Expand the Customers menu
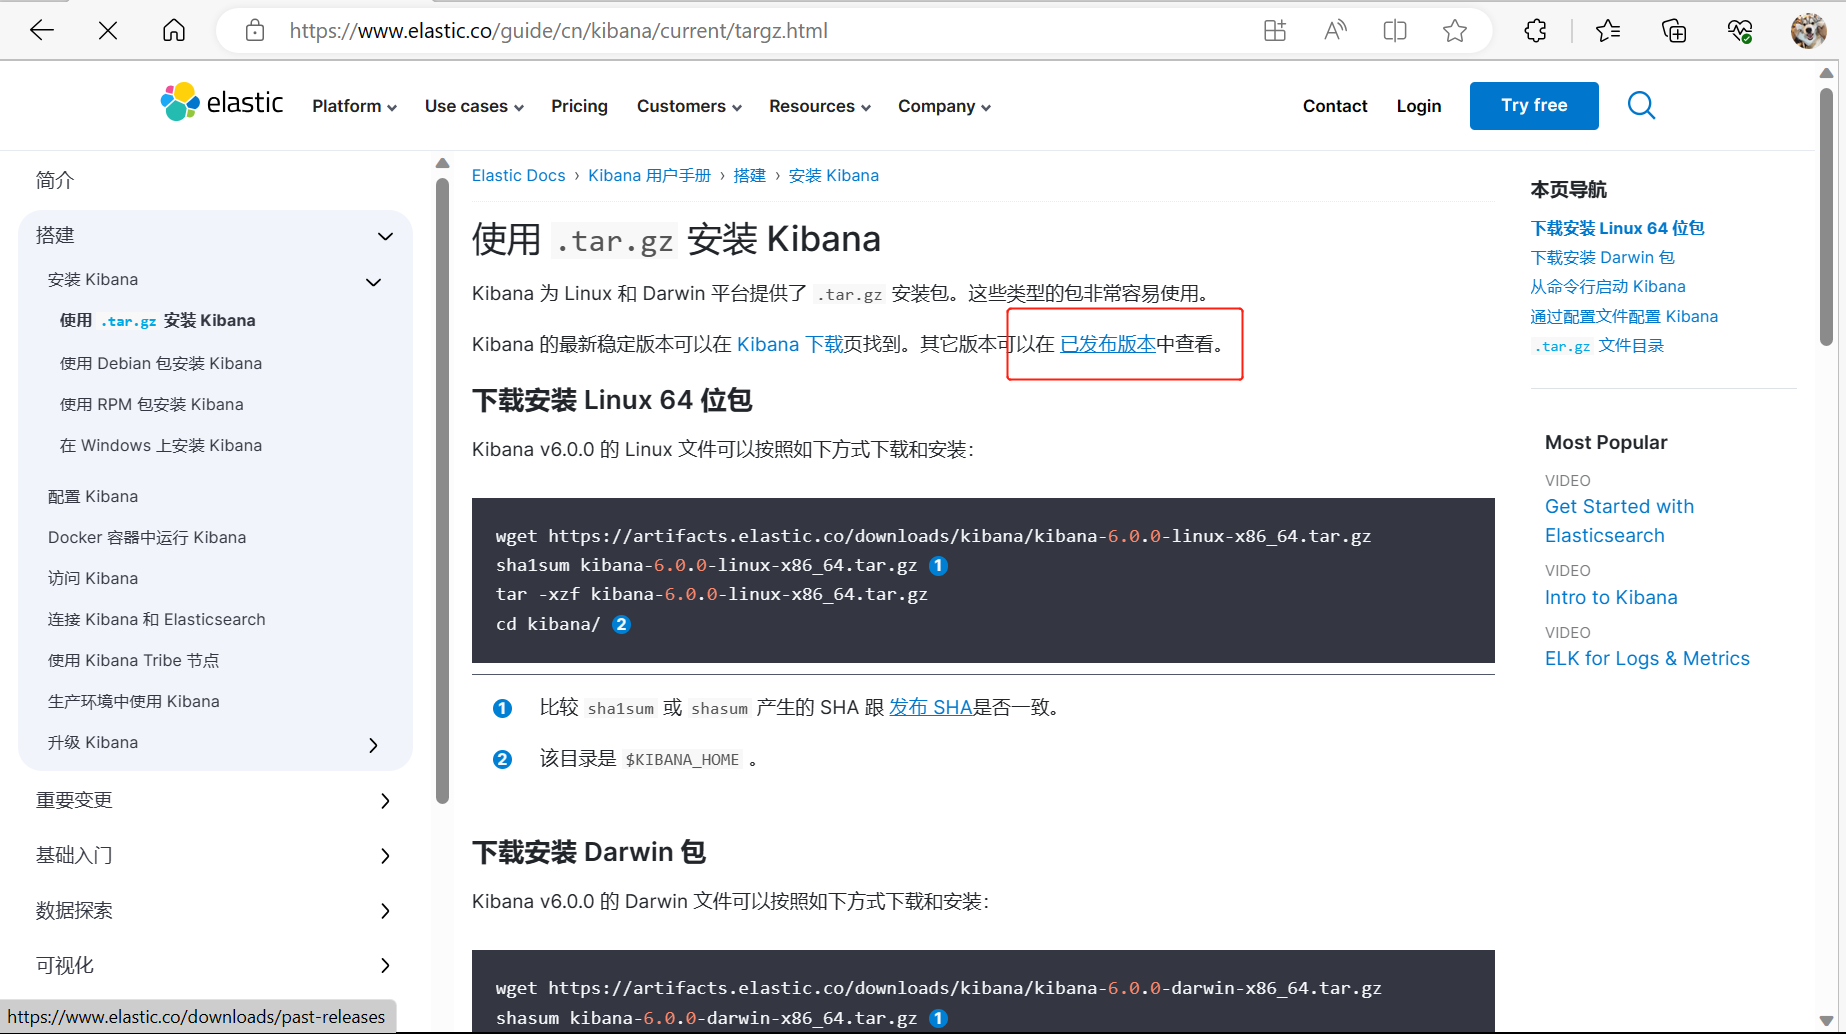The height and width of the screenshot is (1034, 1846). [x=689, y=106]
